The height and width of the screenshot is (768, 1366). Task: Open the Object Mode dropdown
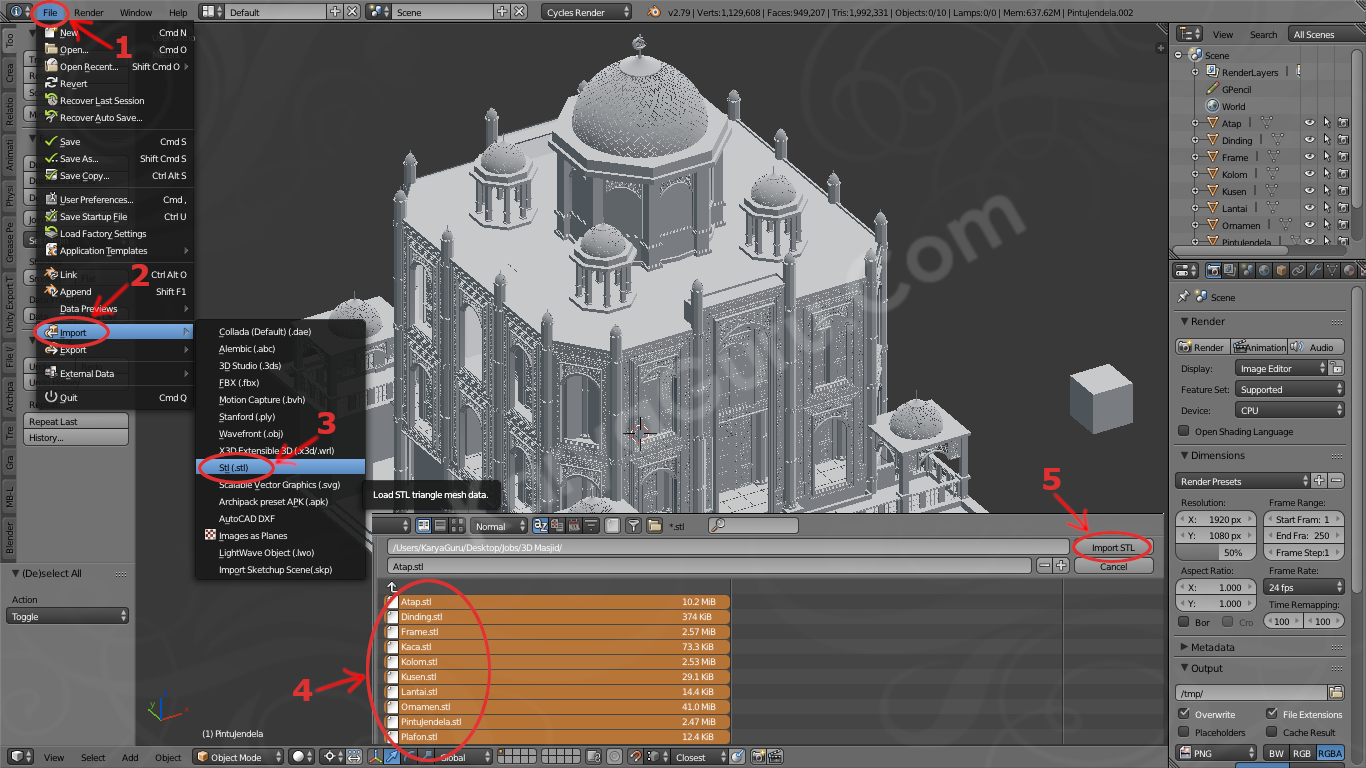point(238,757)
